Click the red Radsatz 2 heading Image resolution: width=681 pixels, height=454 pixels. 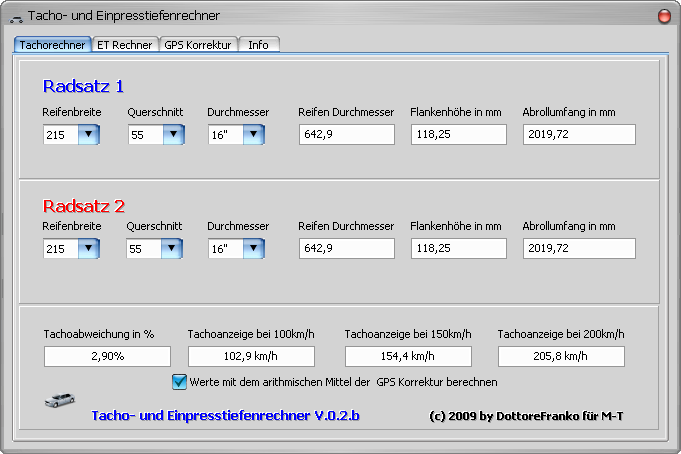(x=84, y=206)
